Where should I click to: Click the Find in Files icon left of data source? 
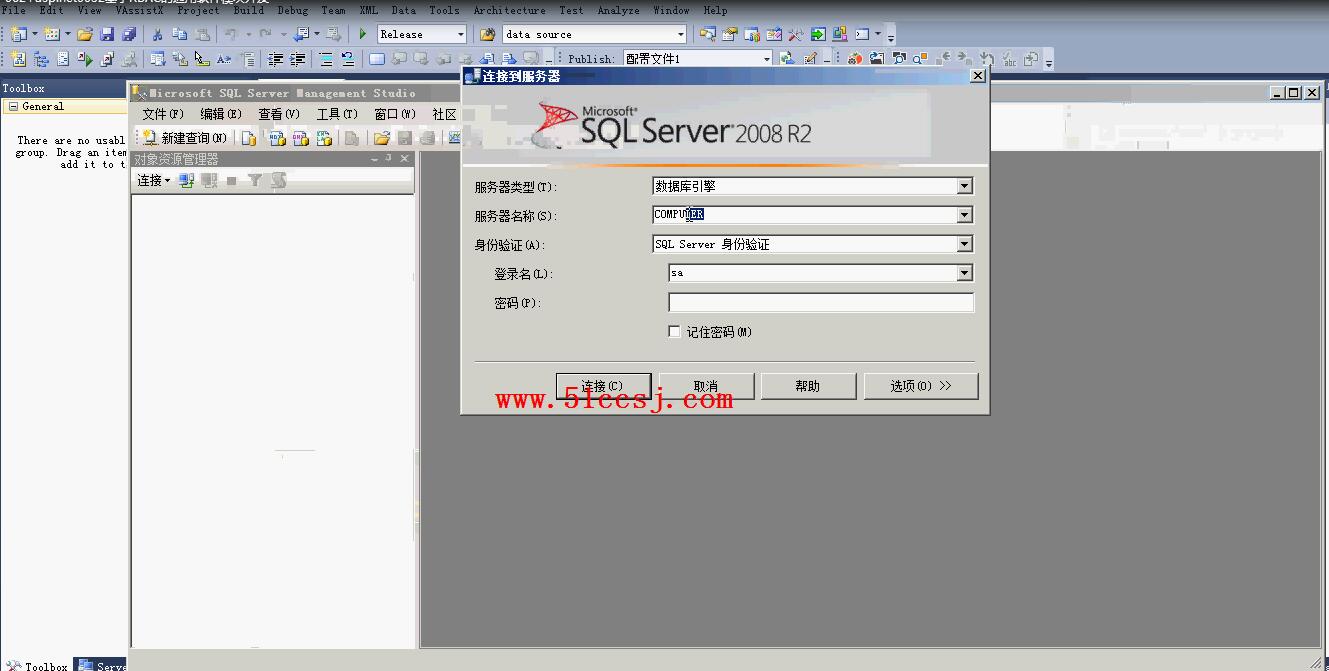[488, 34]
